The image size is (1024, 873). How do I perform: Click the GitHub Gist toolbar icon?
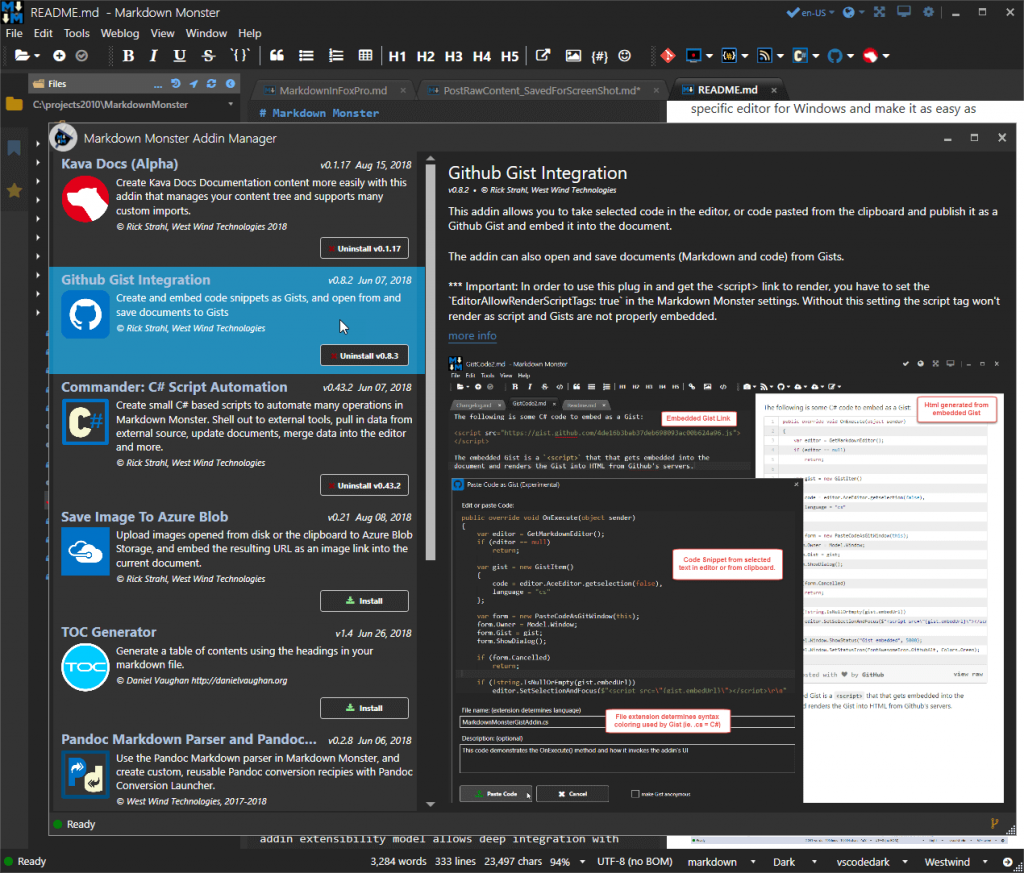coord(835,56)
